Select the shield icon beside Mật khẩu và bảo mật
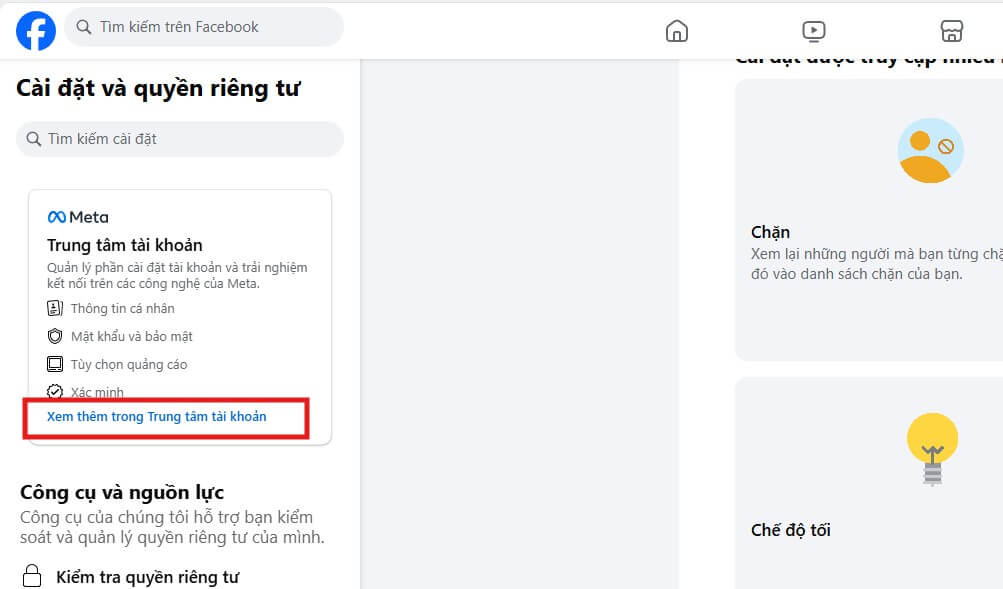 57,336
